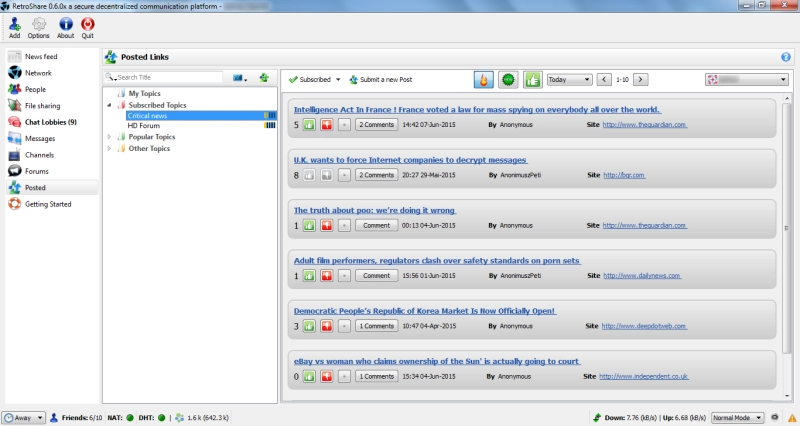Click the Add friend toolbar icon
The image size is (800, 426).
(x=15, y=24)
